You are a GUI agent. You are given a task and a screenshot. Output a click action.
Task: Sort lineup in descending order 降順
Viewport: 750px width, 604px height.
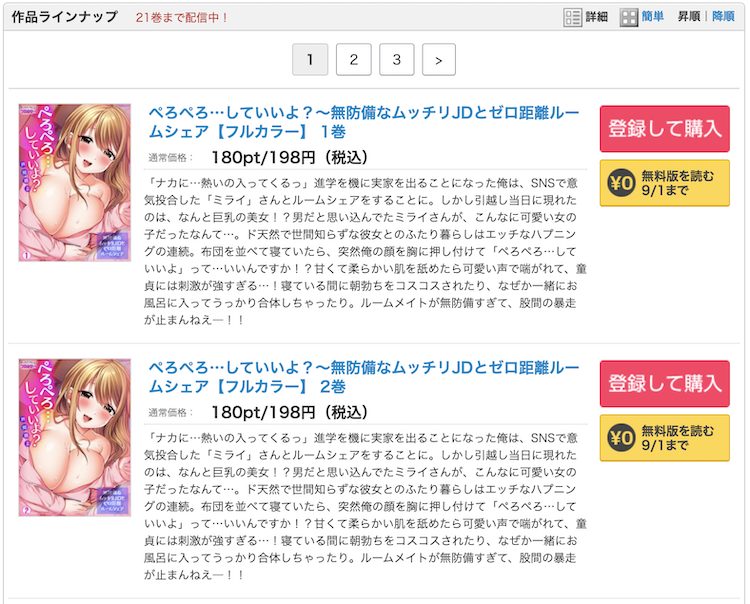723,17
